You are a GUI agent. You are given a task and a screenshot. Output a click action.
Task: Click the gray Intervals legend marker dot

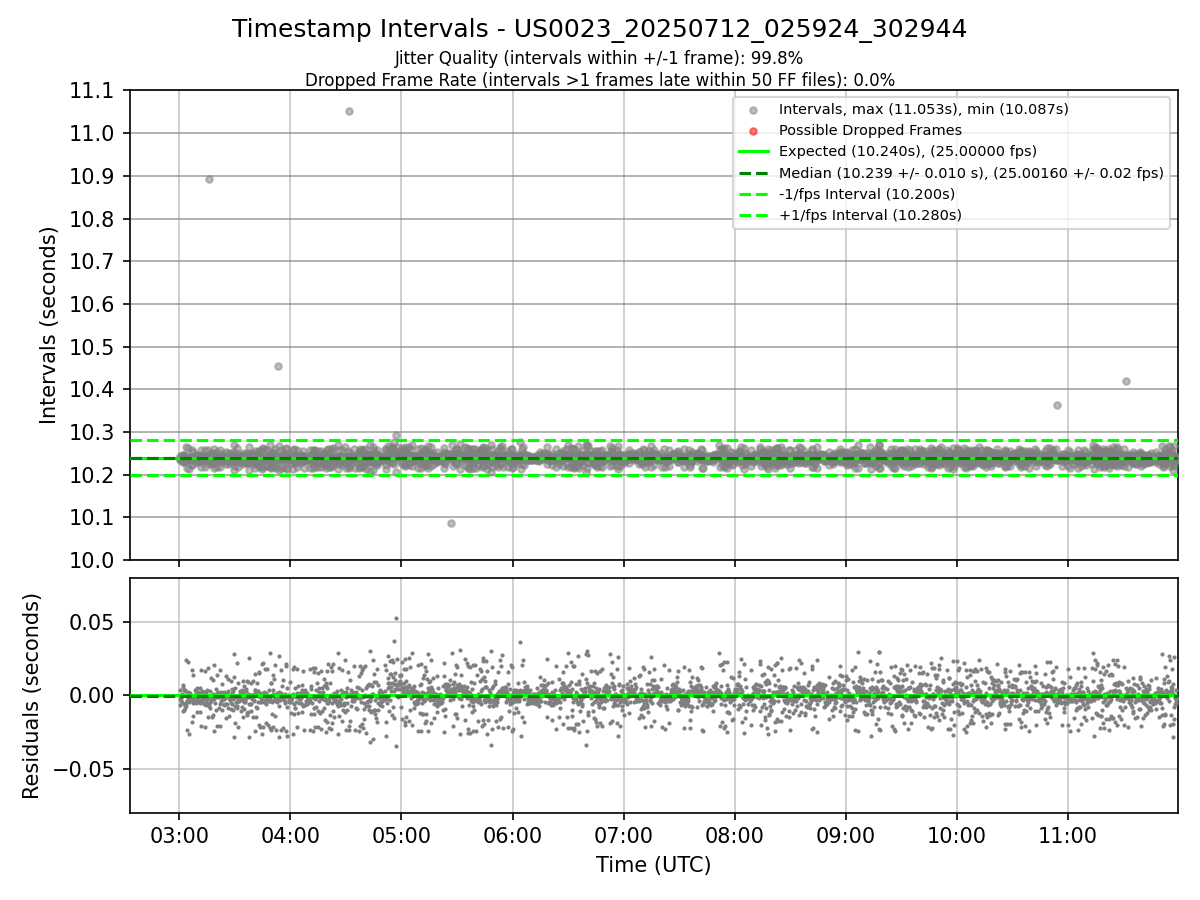pos(753,109)
